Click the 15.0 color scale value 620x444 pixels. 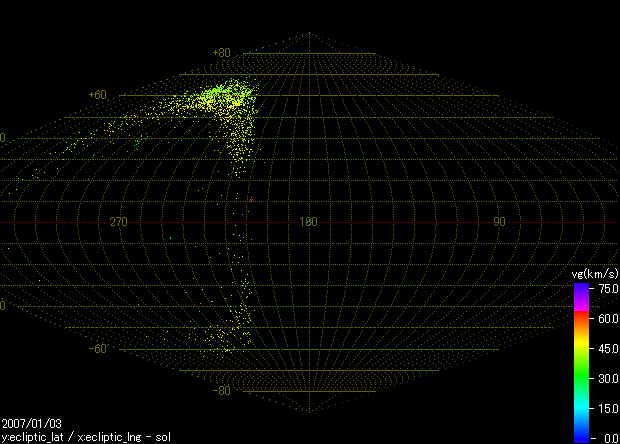click(x=607, y=408)
